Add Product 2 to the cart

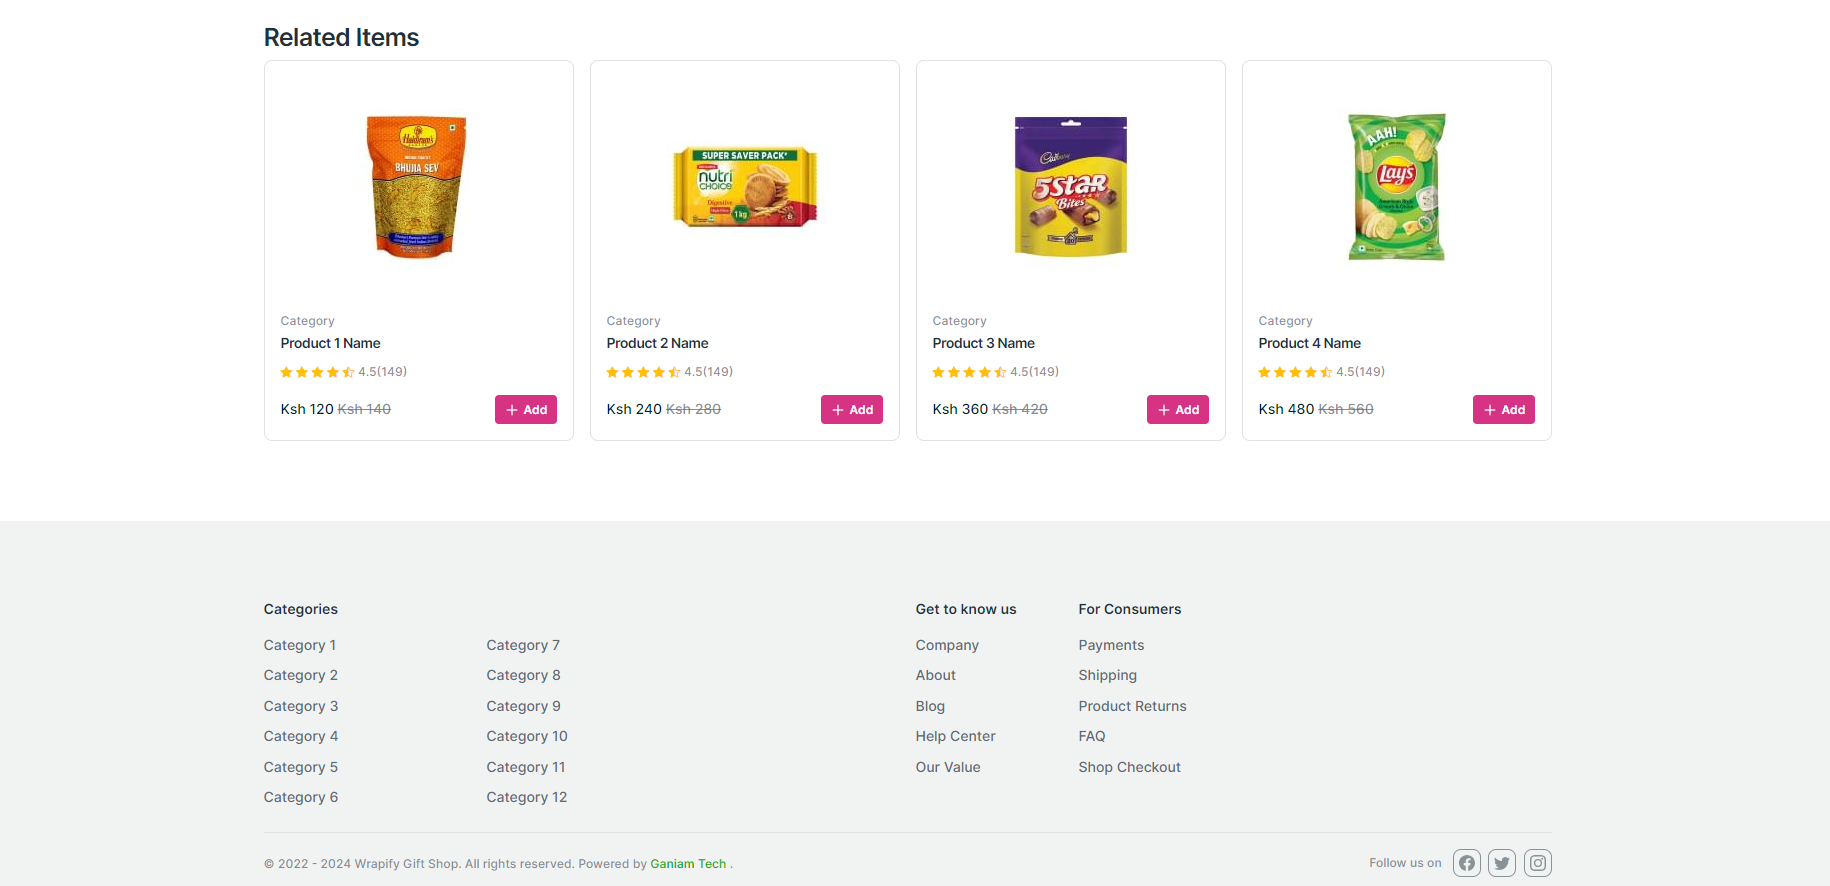[852, 410]
